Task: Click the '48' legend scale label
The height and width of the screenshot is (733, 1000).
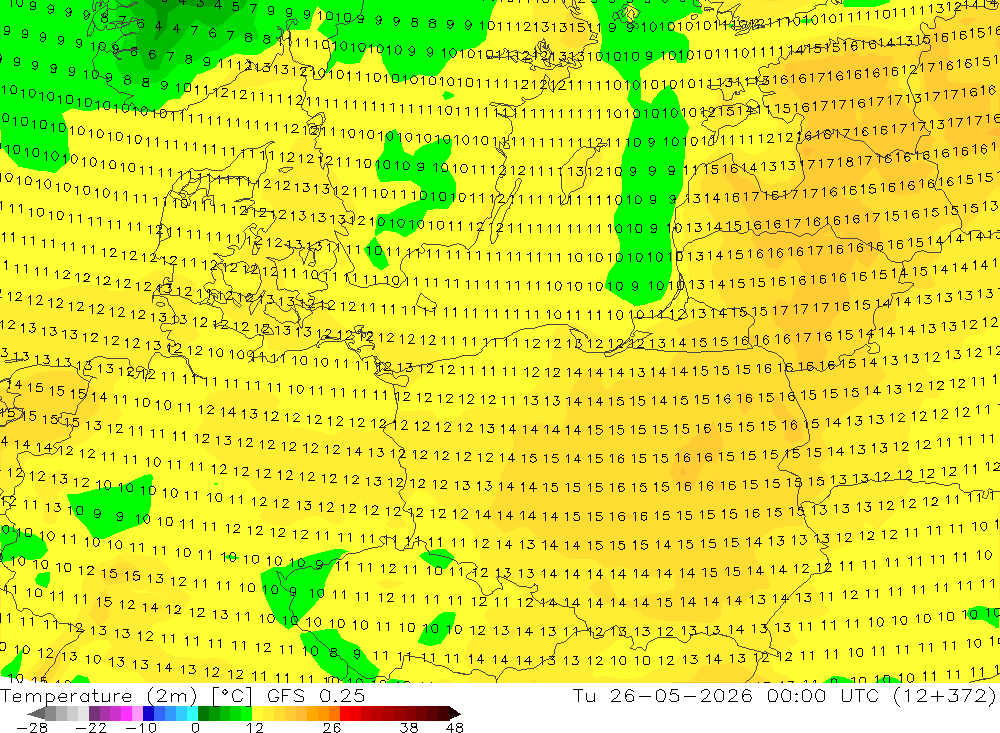Action: (455, 727)
